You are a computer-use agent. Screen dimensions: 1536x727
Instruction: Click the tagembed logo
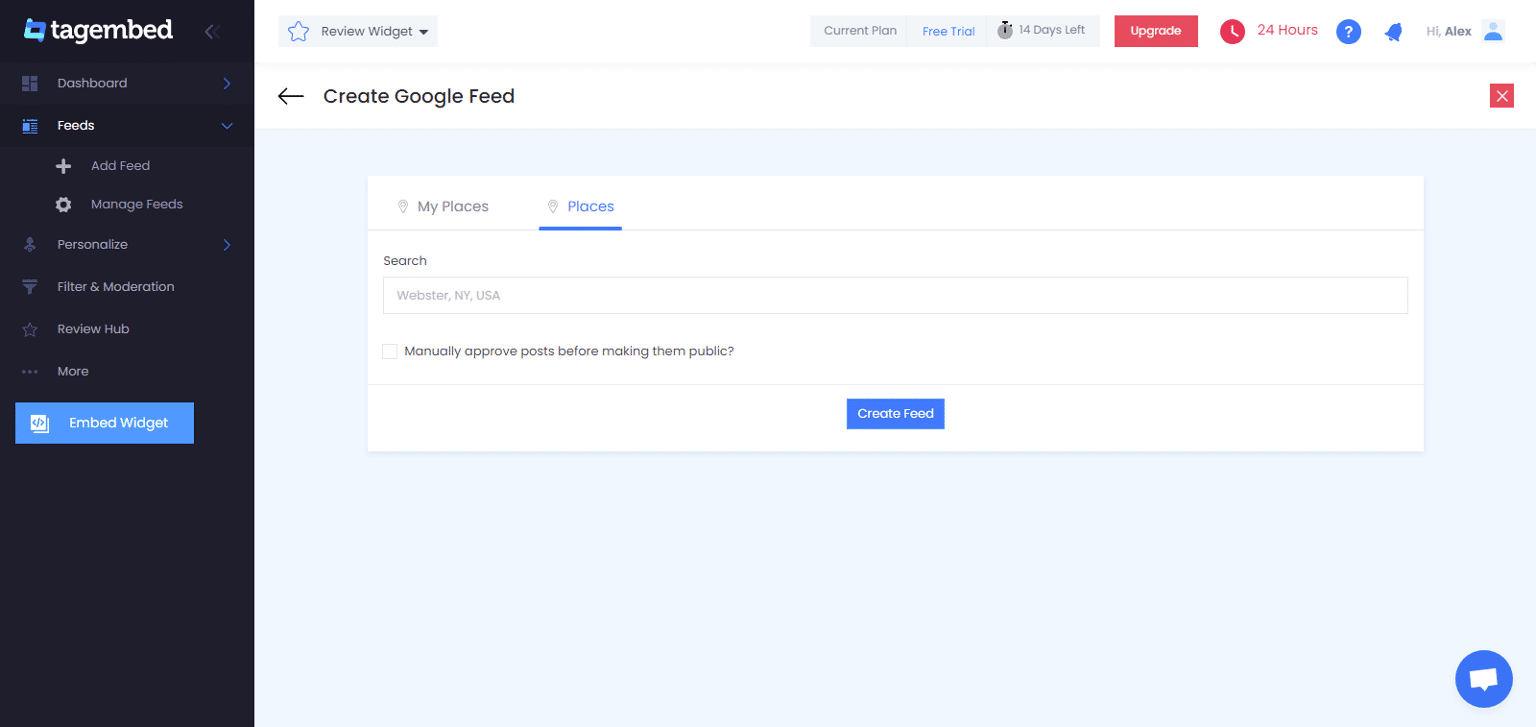point(97,30)
